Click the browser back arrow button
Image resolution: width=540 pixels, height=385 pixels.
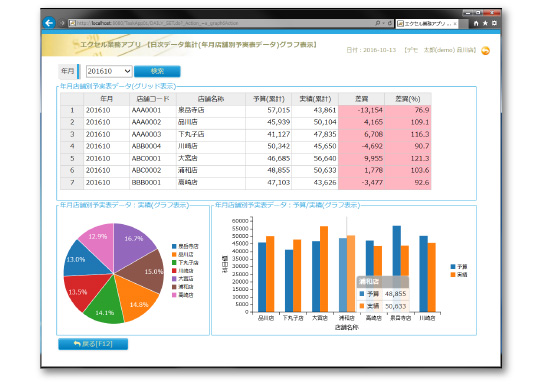(49, 23)
